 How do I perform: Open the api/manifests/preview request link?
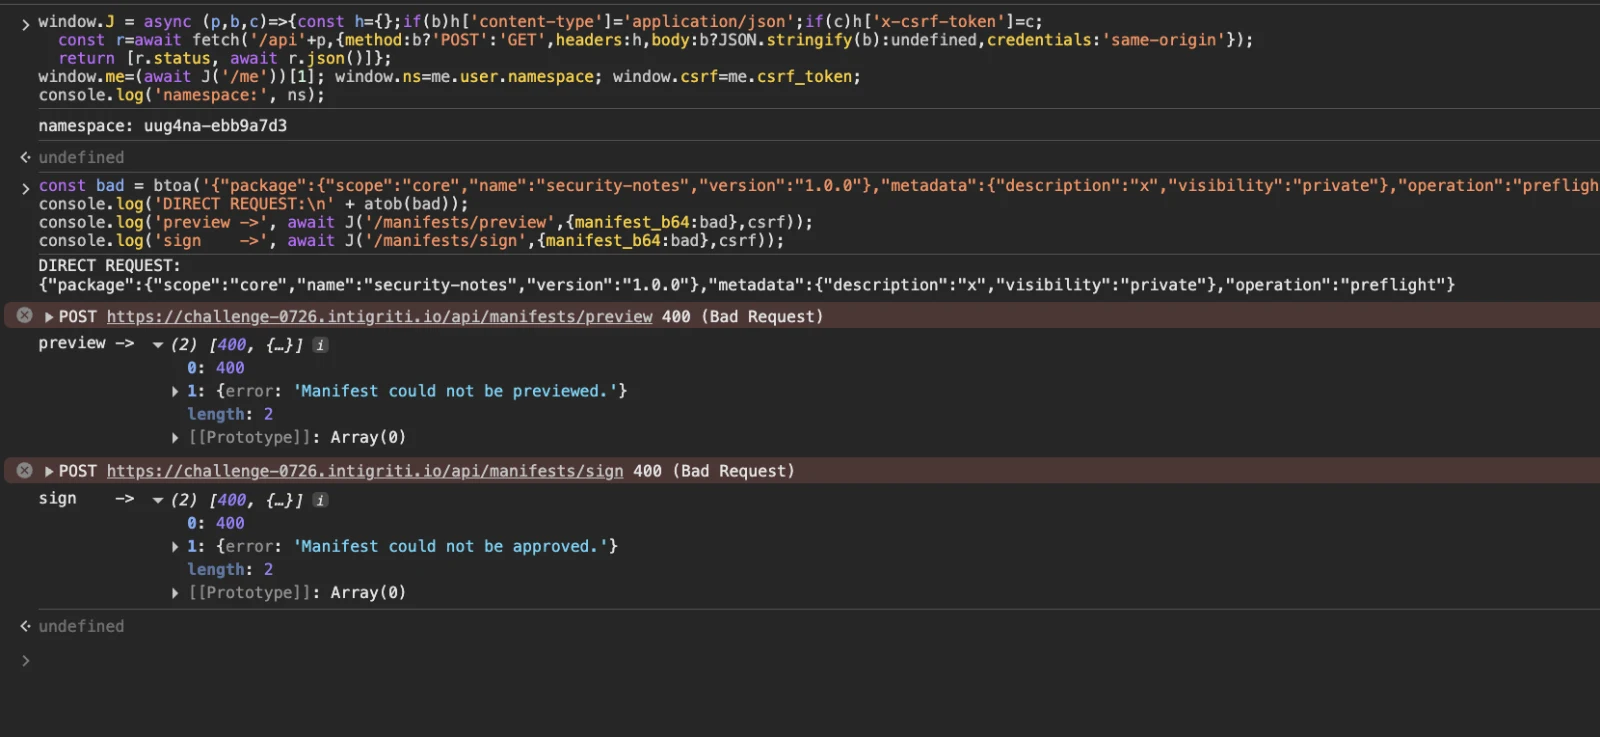click(x=379, y=316)
